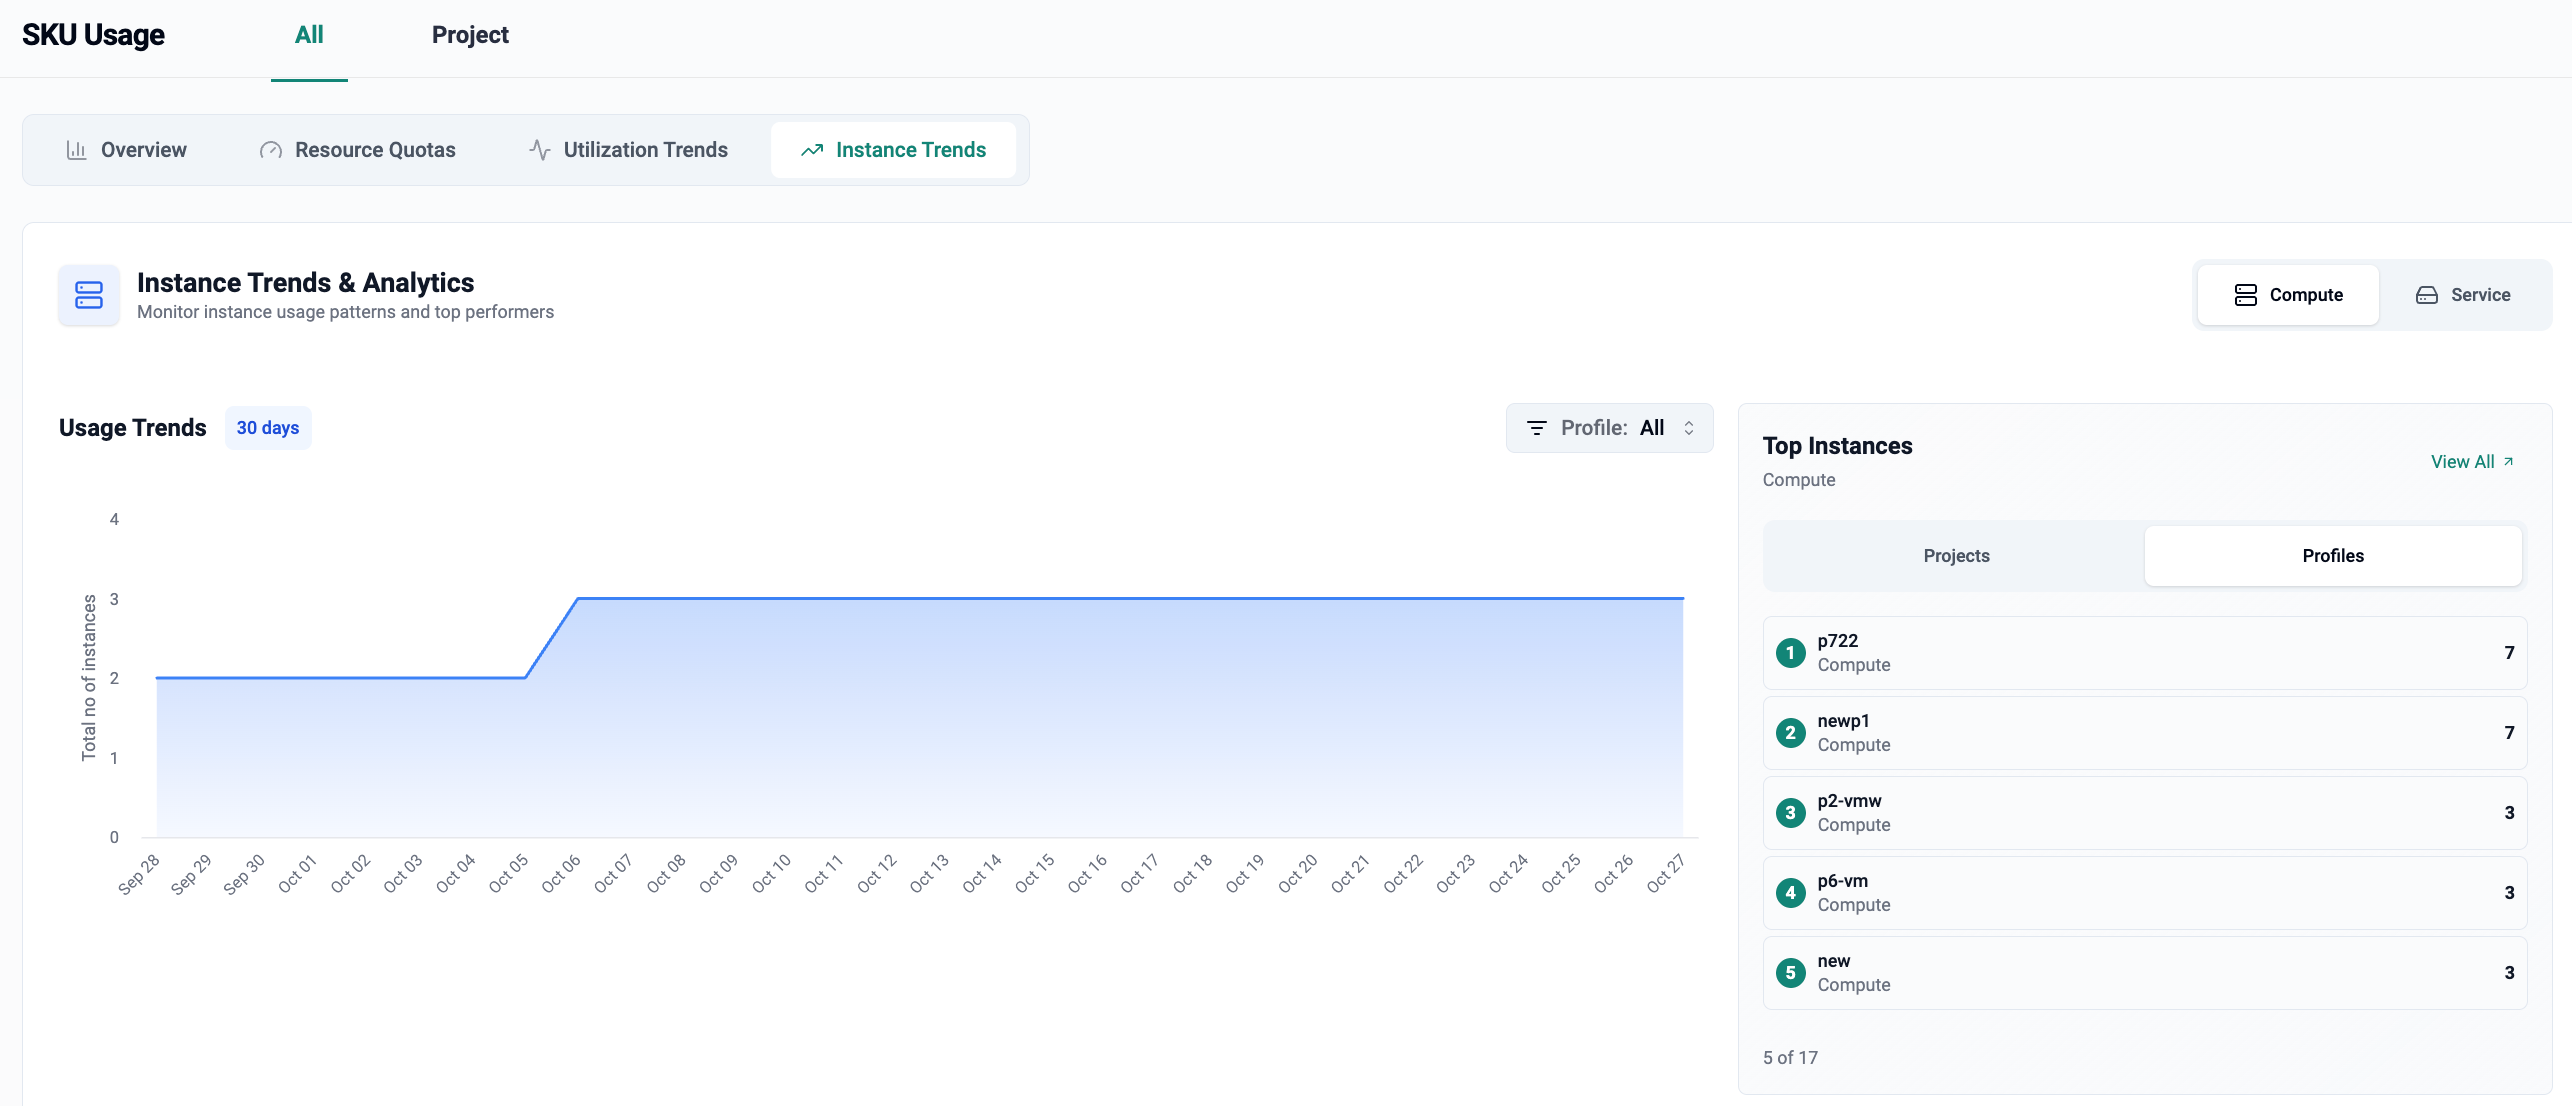The height and width of the screenshot is (1106, 2572).
Task: Click the chart line at Oct 06
Action: point(578,599)
